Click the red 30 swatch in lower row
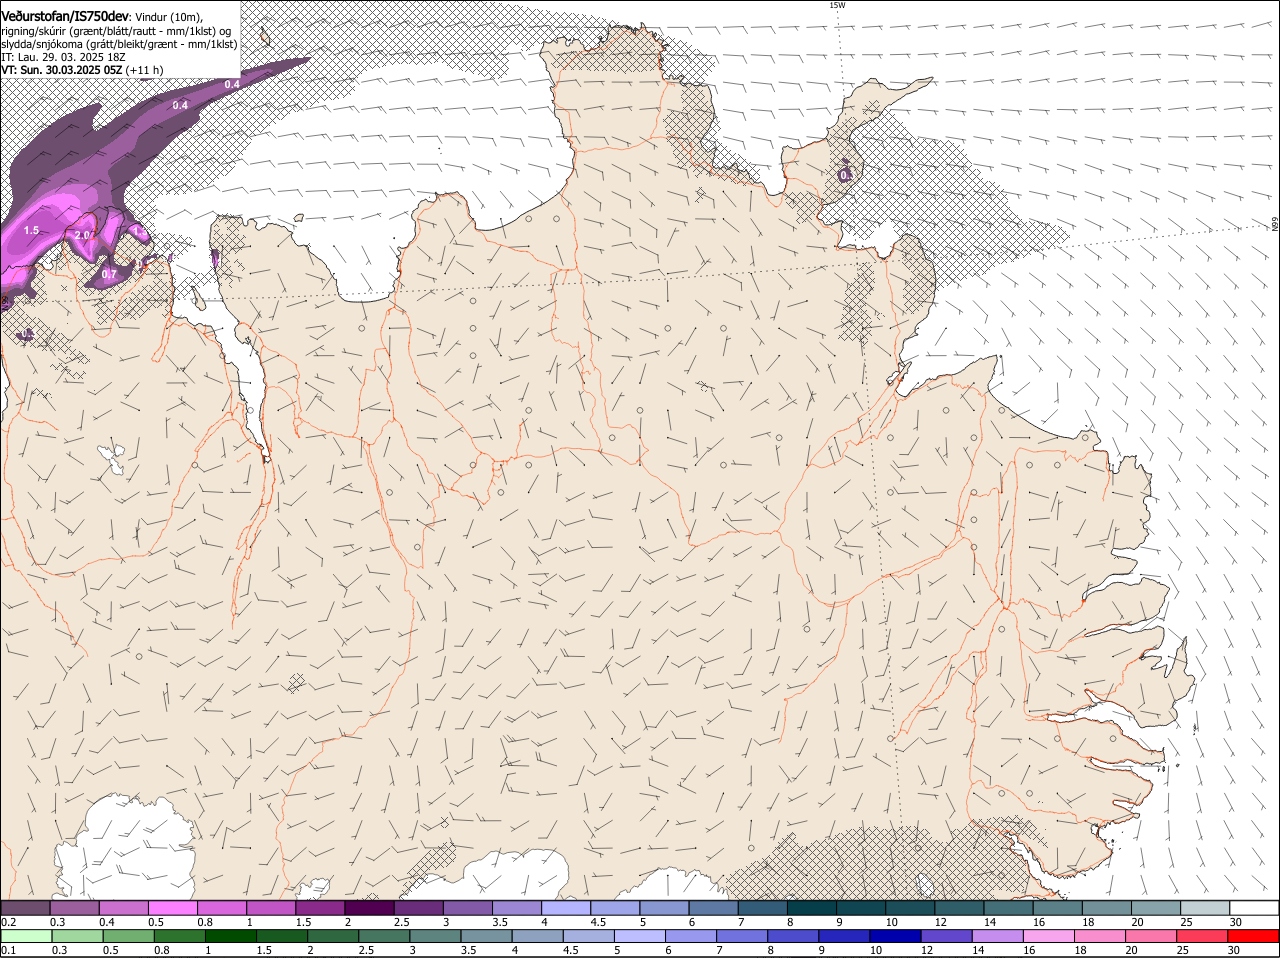The width and height of the screenshot is (1280, 958). (1254, 937)
